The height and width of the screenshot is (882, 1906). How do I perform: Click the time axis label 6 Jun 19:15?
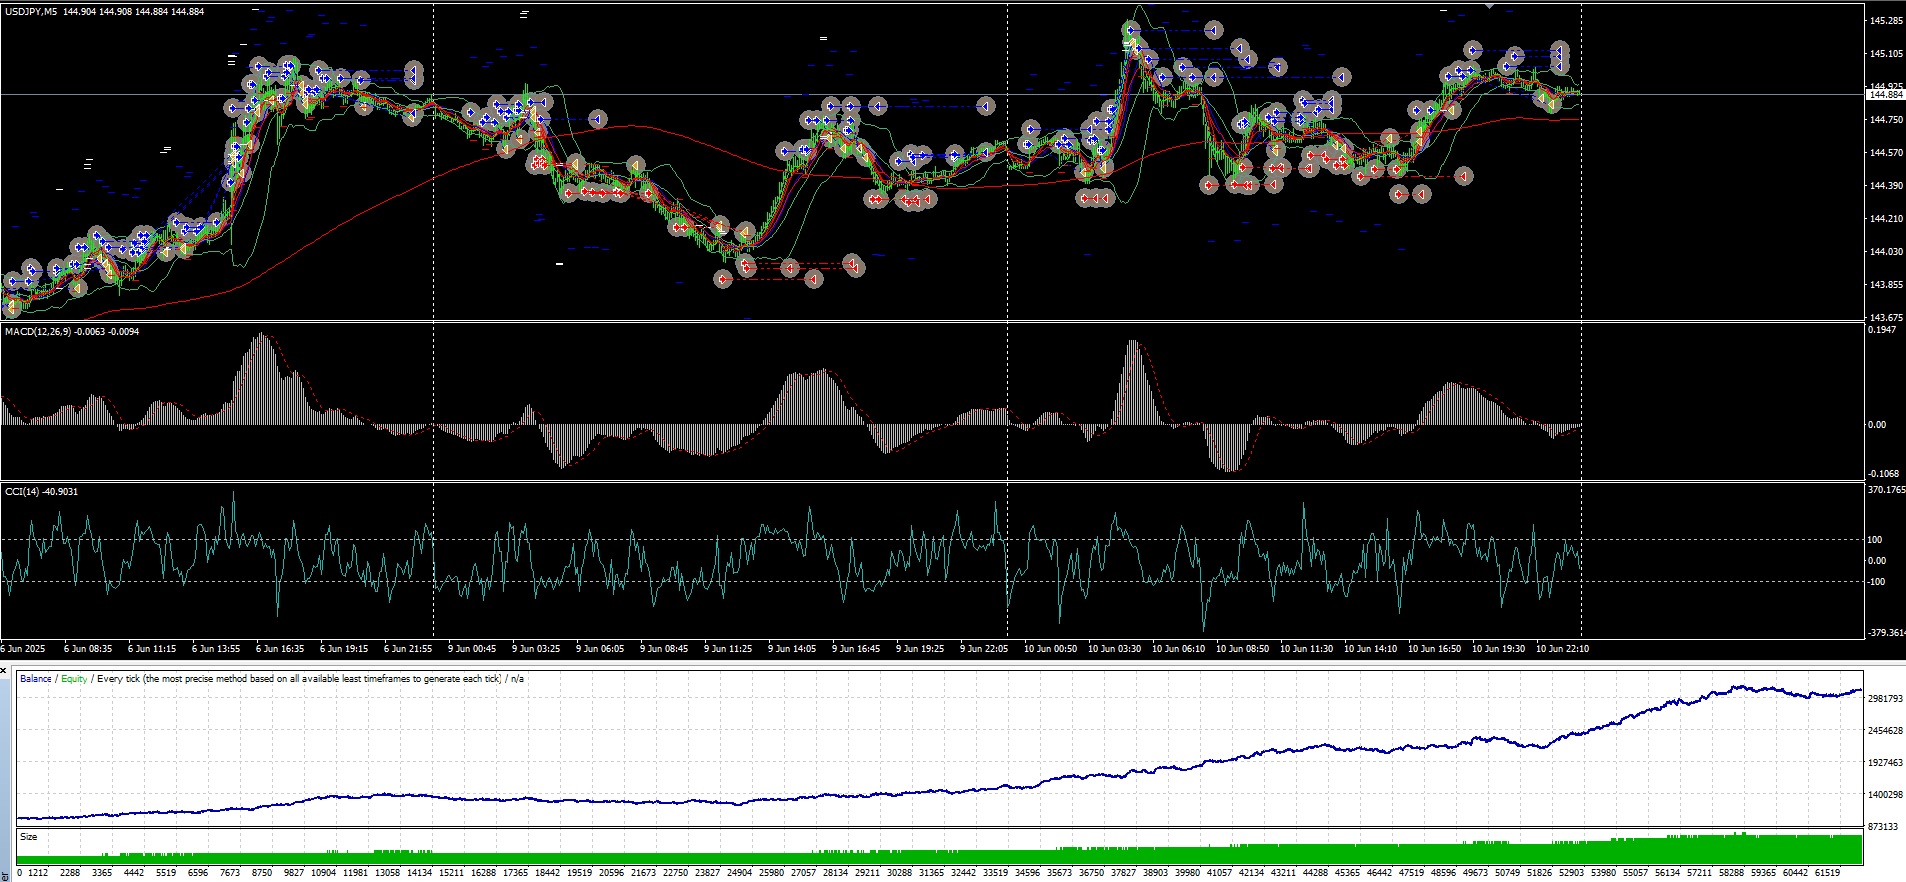[x=344, y=649]
